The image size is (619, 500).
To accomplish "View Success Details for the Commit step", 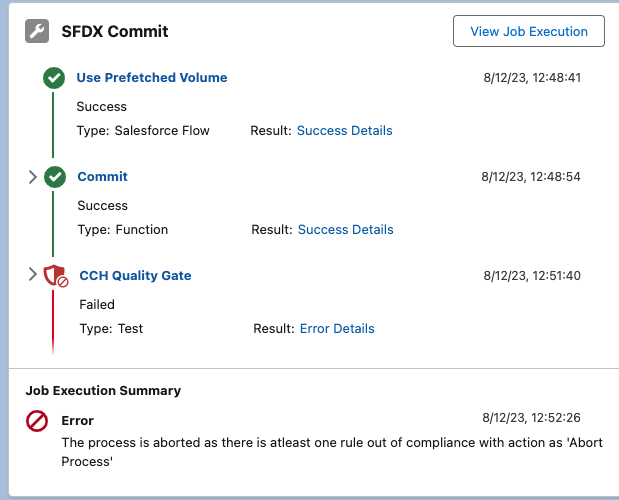I will pos(345,230).
